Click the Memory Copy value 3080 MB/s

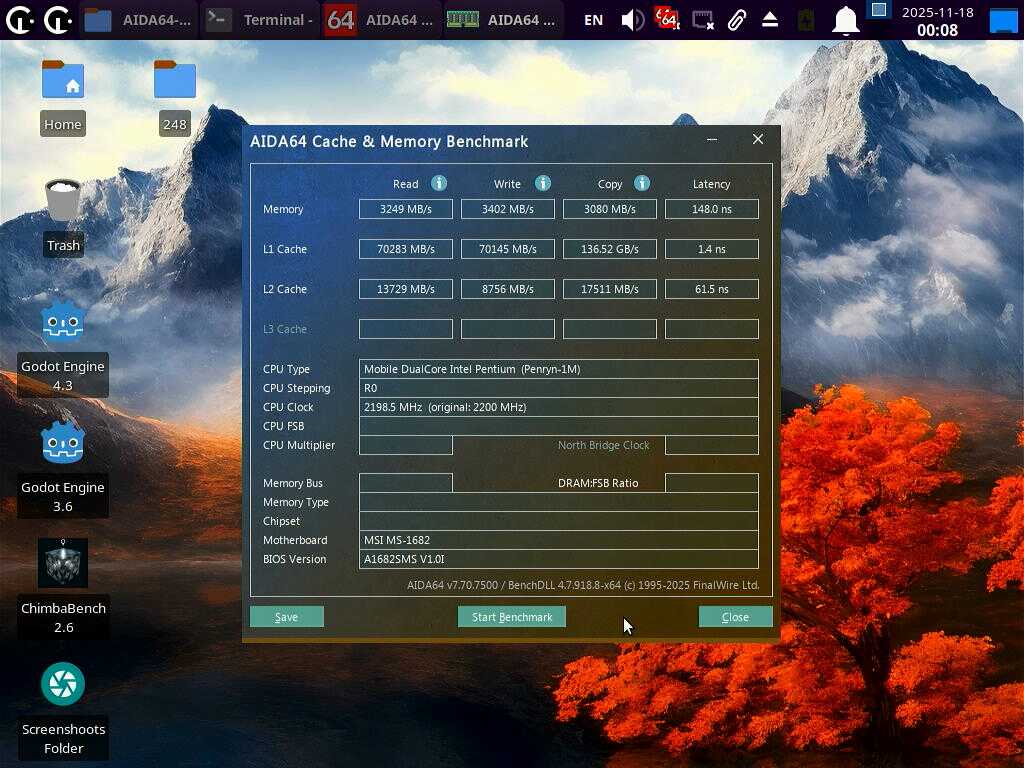[x=609, y=209]
